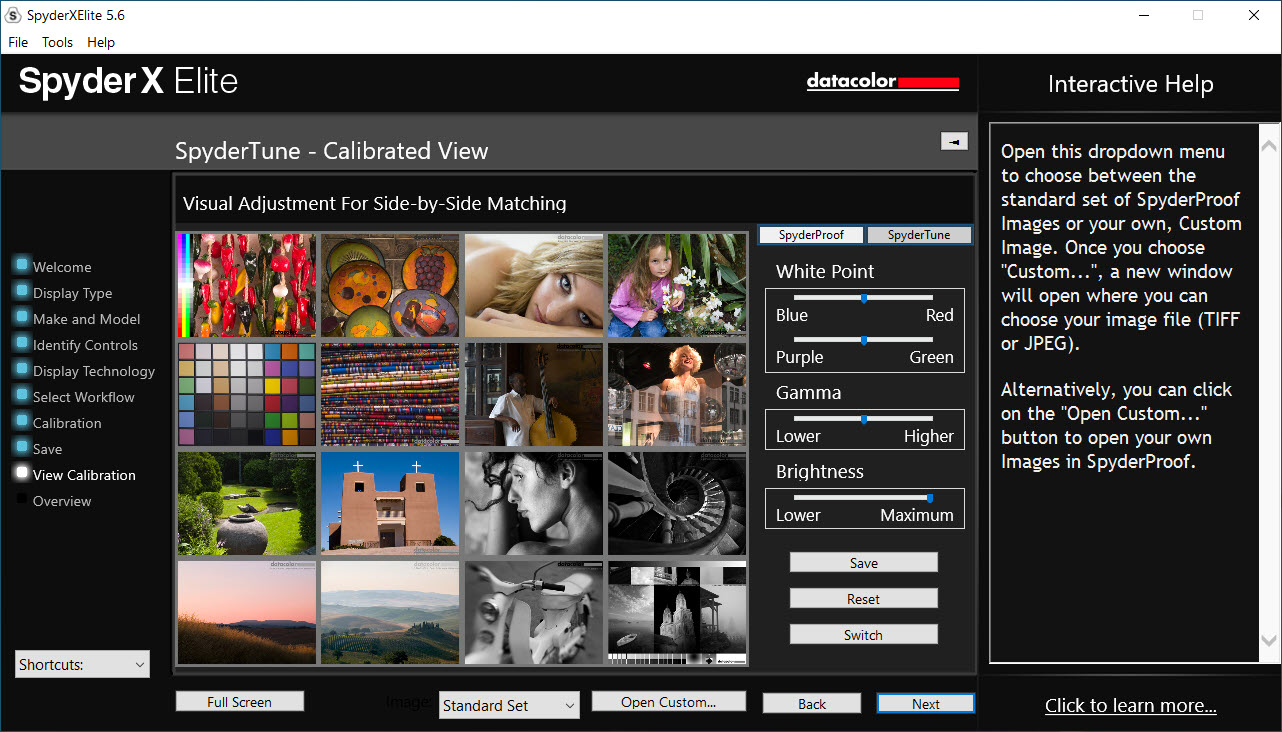The image size is (1282, 732).
Task: Click the Switch button
Action: [x=864, y=635]
